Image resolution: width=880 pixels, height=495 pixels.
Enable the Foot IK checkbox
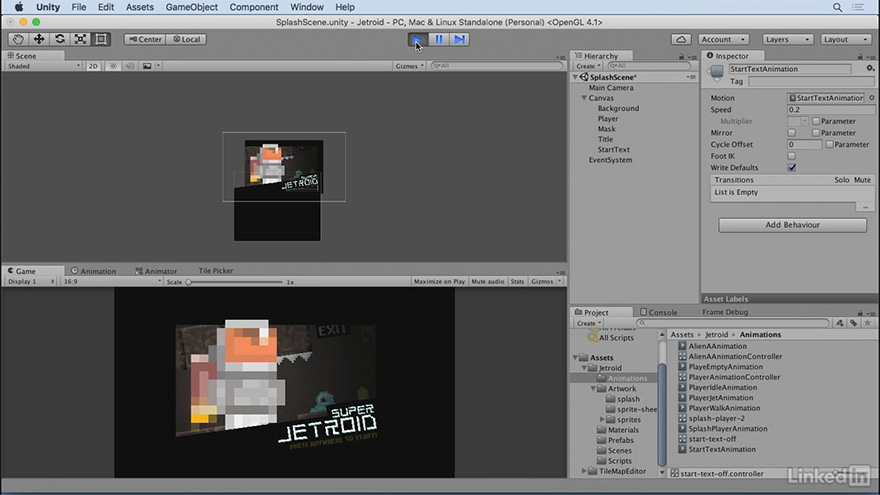click(791, 156)
